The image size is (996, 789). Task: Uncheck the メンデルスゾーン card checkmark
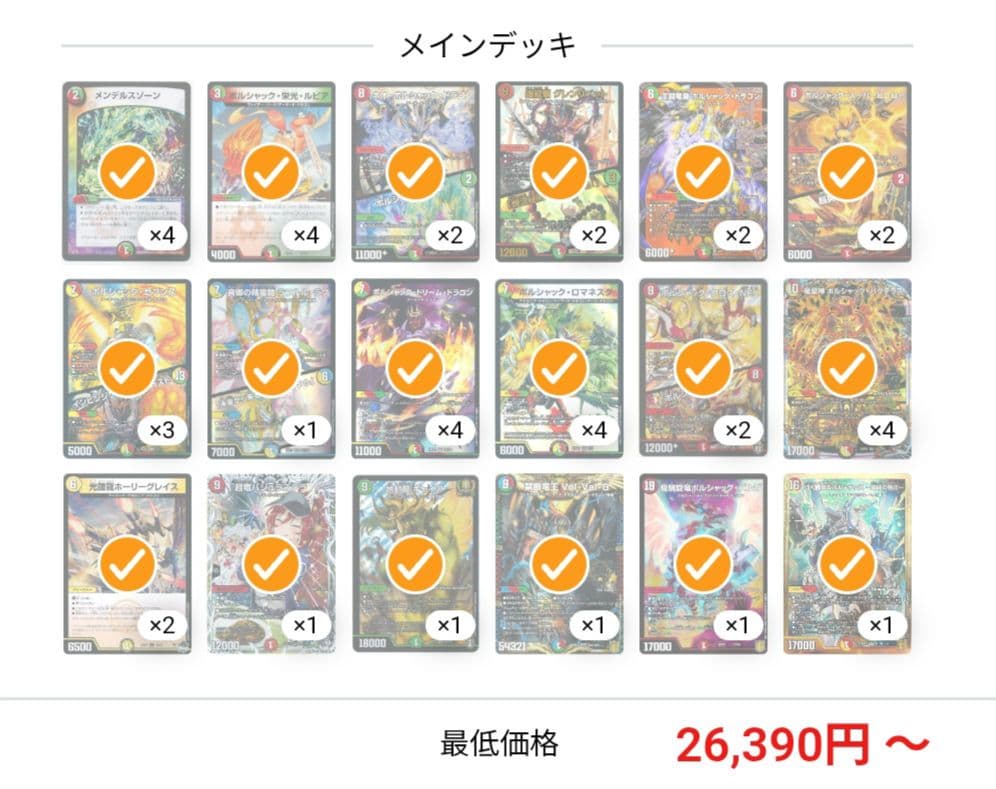[x=128, y=172]
